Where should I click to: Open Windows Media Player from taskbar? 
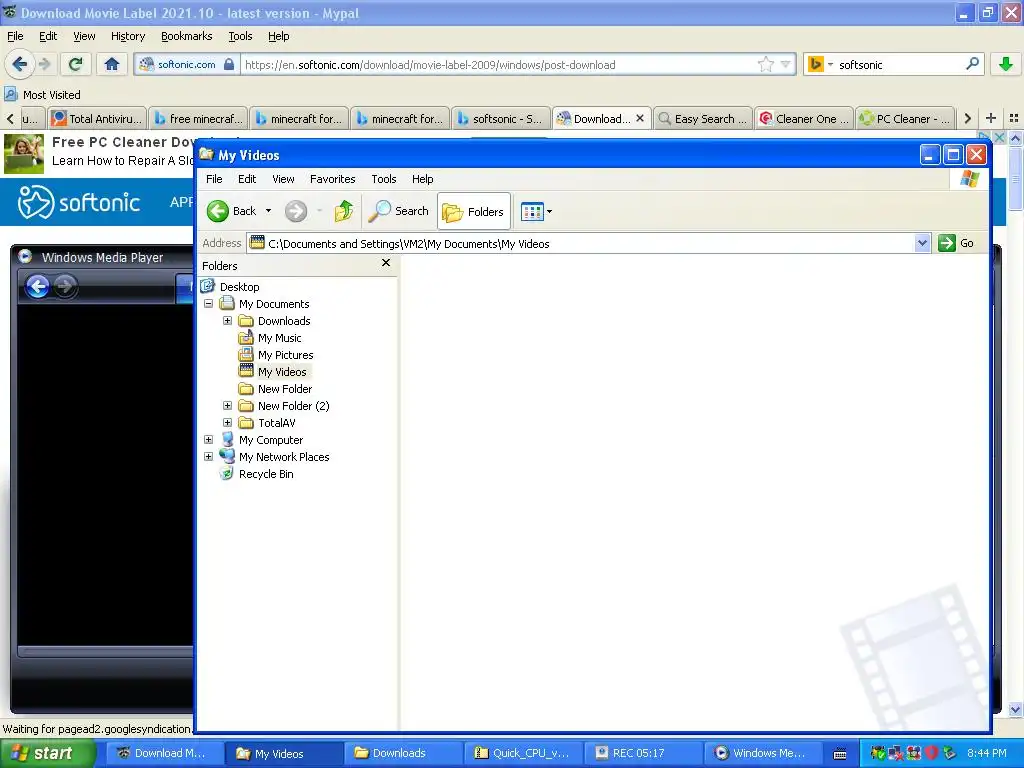[762, 753]
